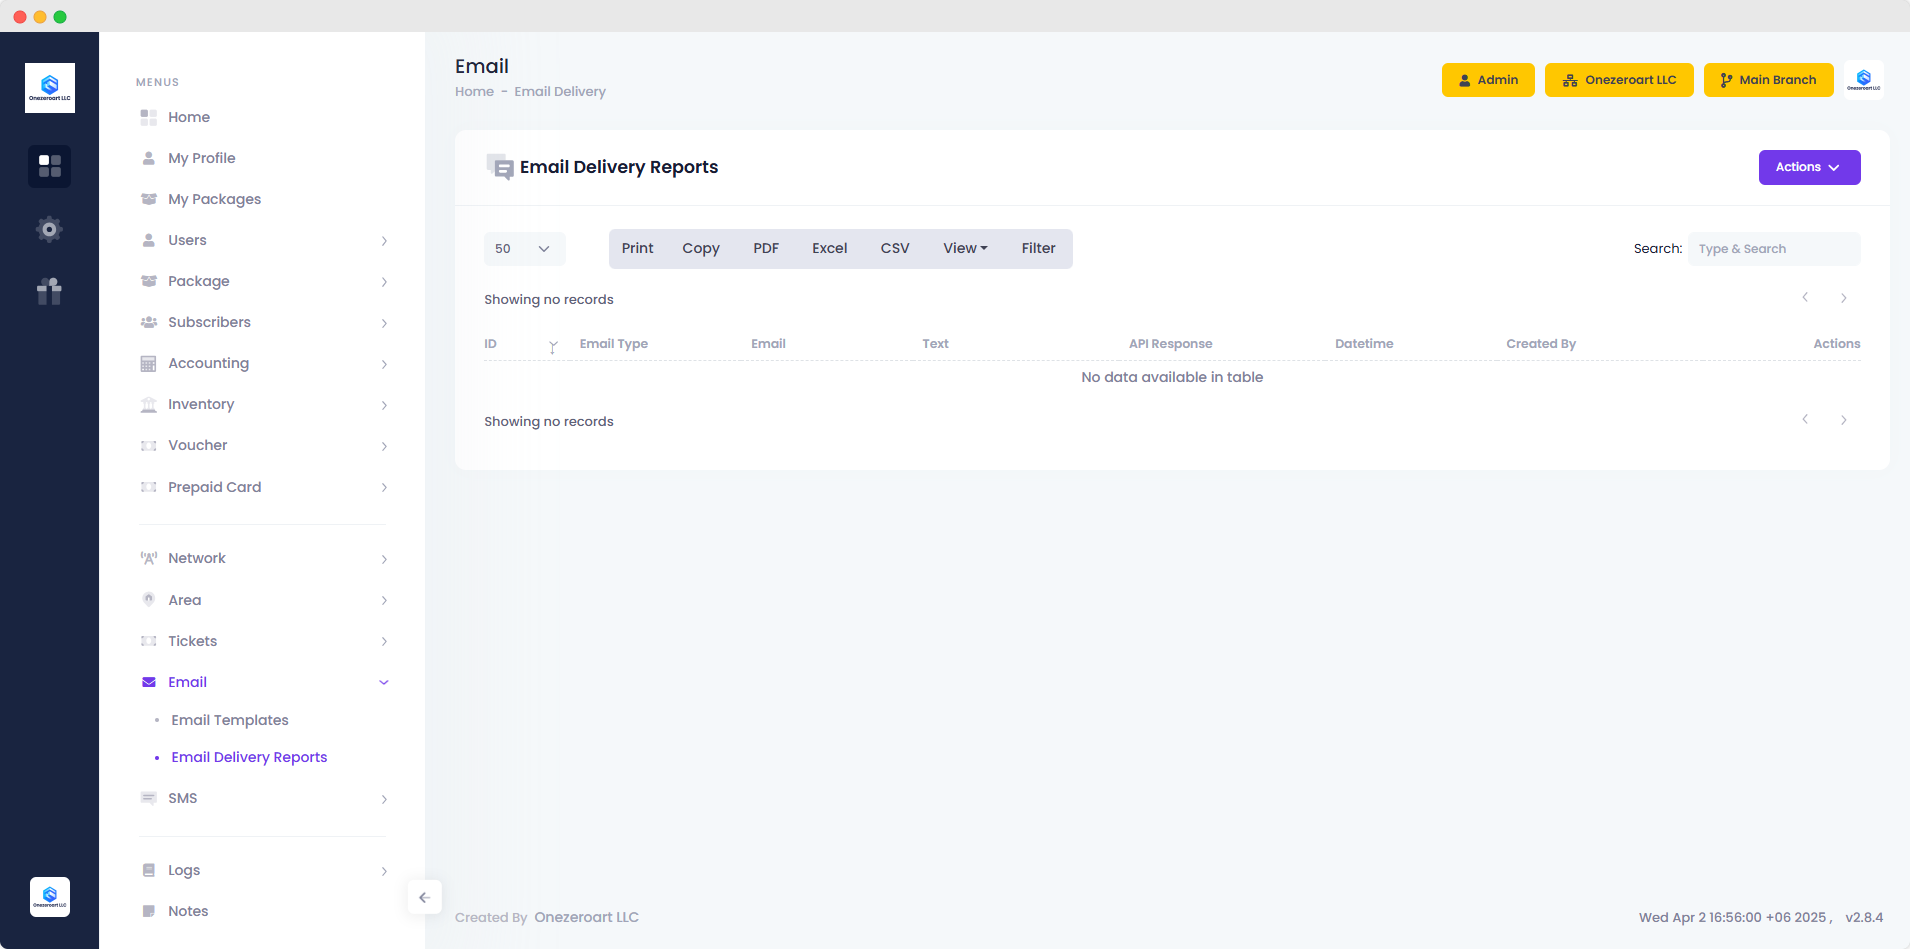The width and height of the screenshot is (1910, 949).
Task: Click the Prepaid Card icon
Action: (x=149, y=487)
